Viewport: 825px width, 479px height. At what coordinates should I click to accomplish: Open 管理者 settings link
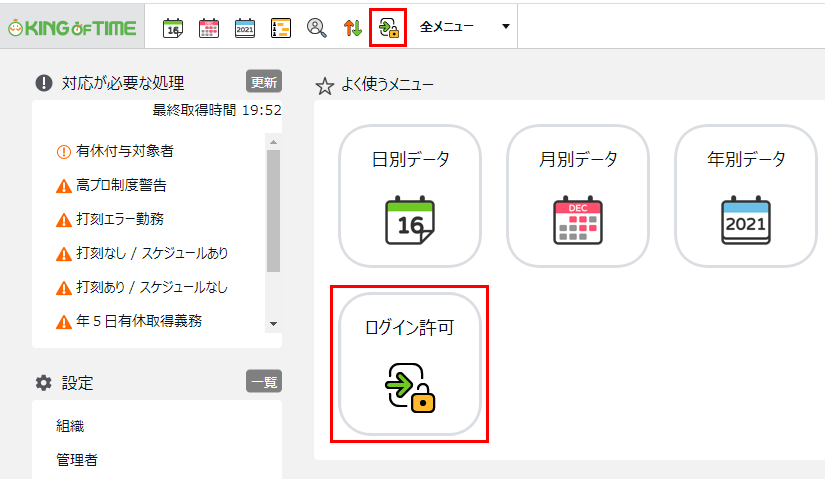[77, 460]
